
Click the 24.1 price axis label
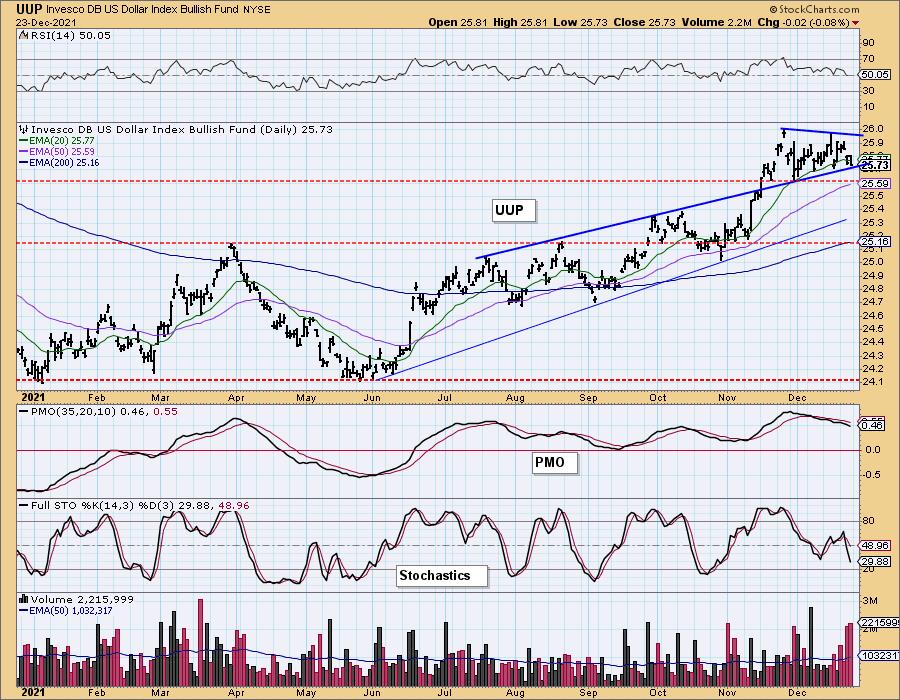click(872, 382)
